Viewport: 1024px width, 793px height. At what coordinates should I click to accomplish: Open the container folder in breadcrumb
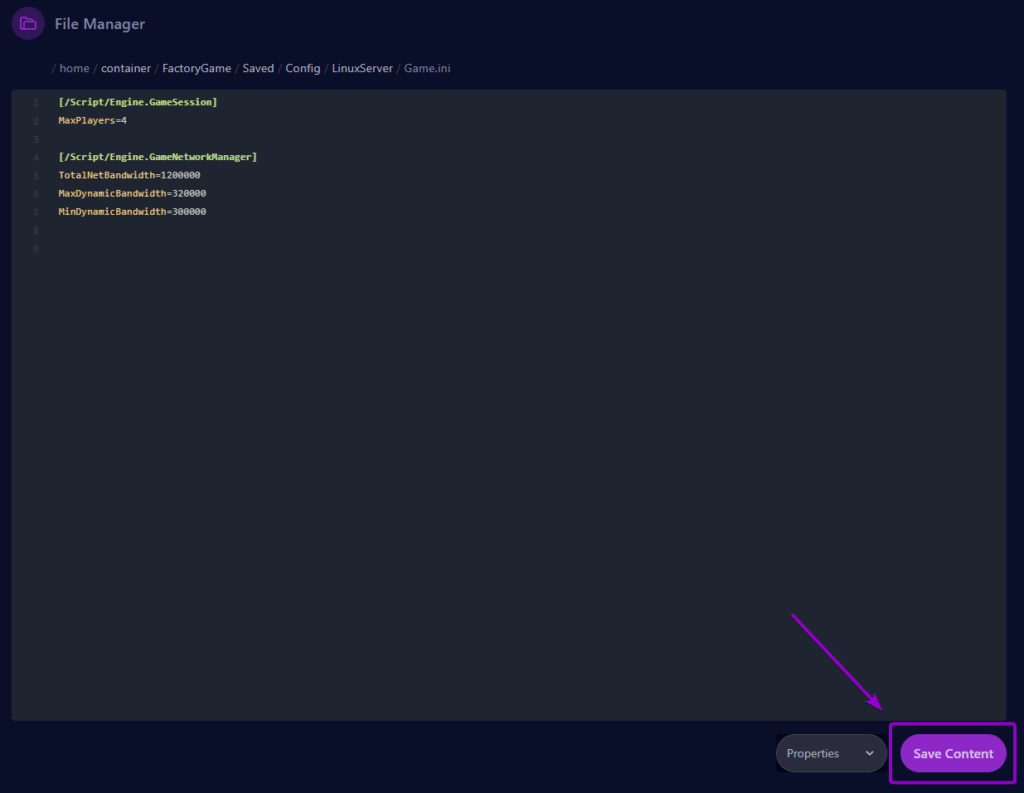[x=126, y=68]
